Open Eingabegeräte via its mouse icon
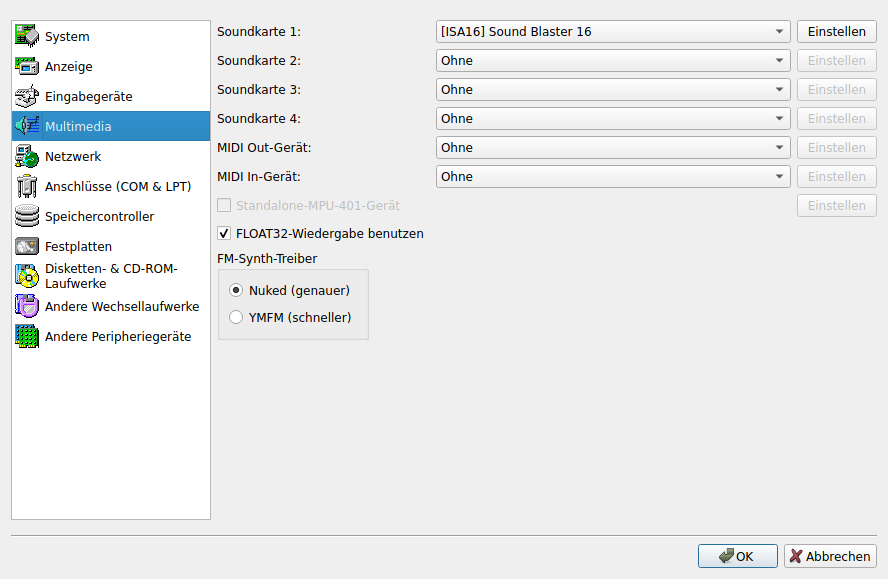 (27, 97)
